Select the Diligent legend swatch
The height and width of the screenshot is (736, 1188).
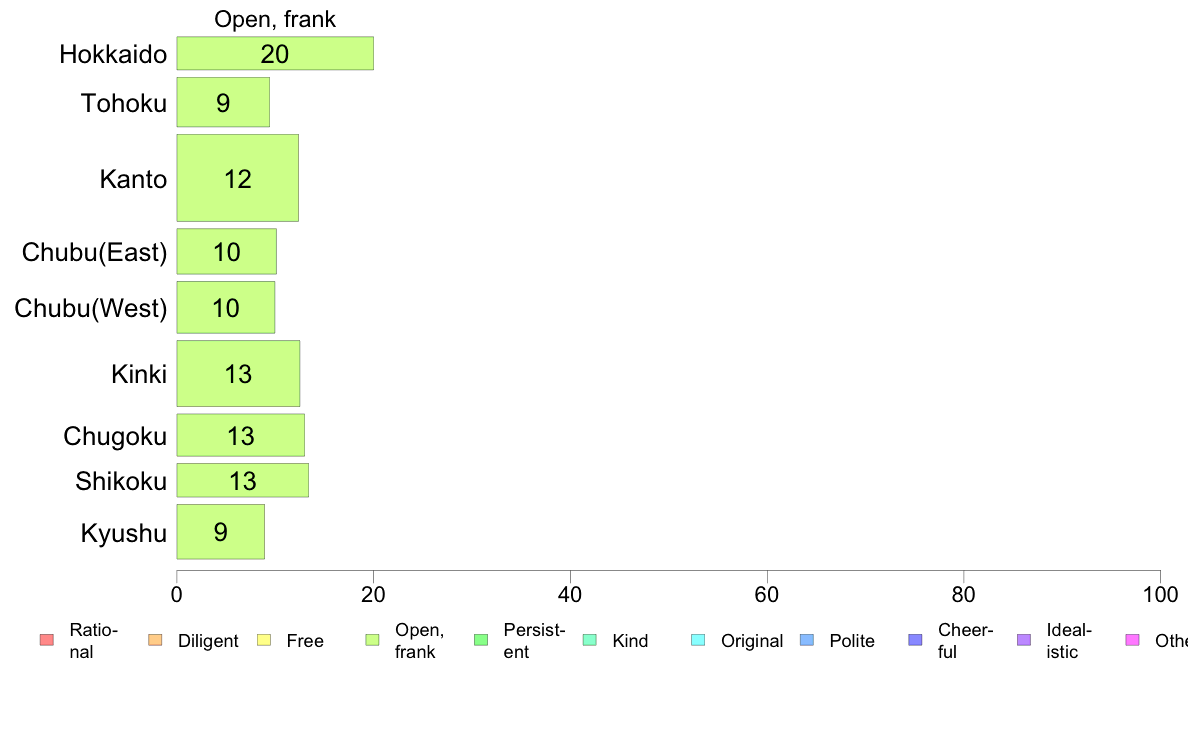155,640
